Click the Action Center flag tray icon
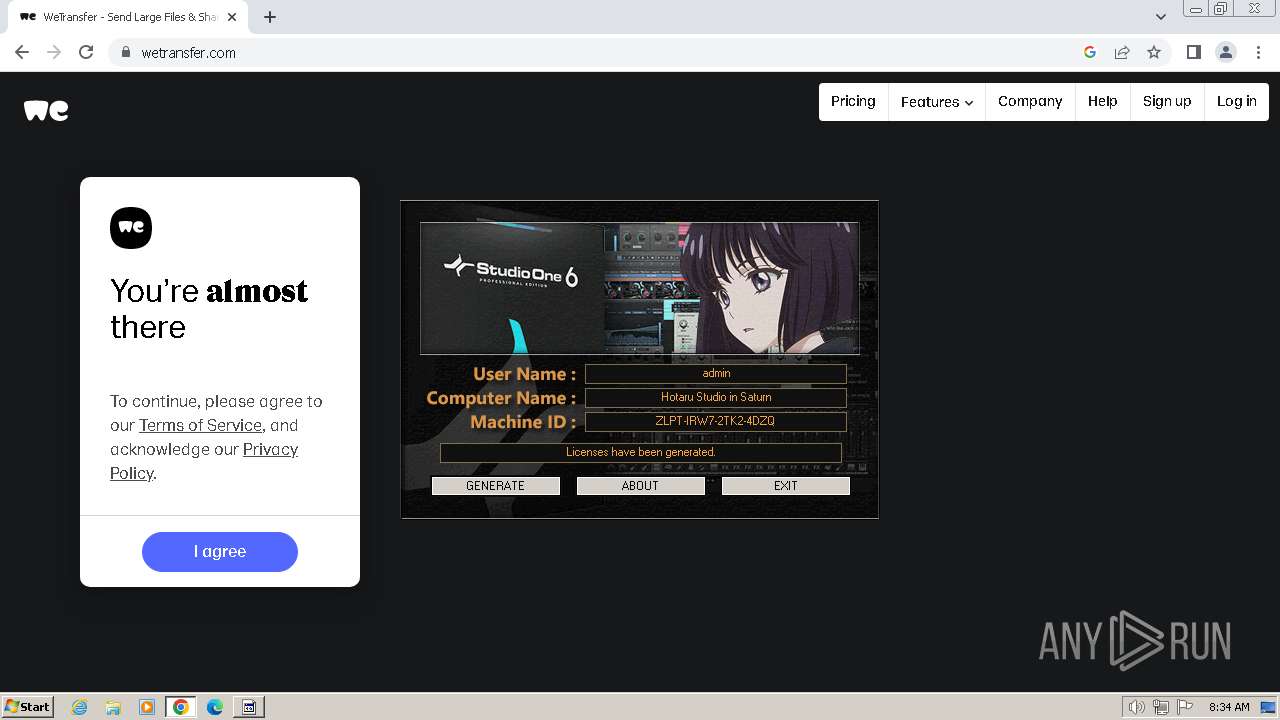The image size is (1280, 720). [1184, 707]
